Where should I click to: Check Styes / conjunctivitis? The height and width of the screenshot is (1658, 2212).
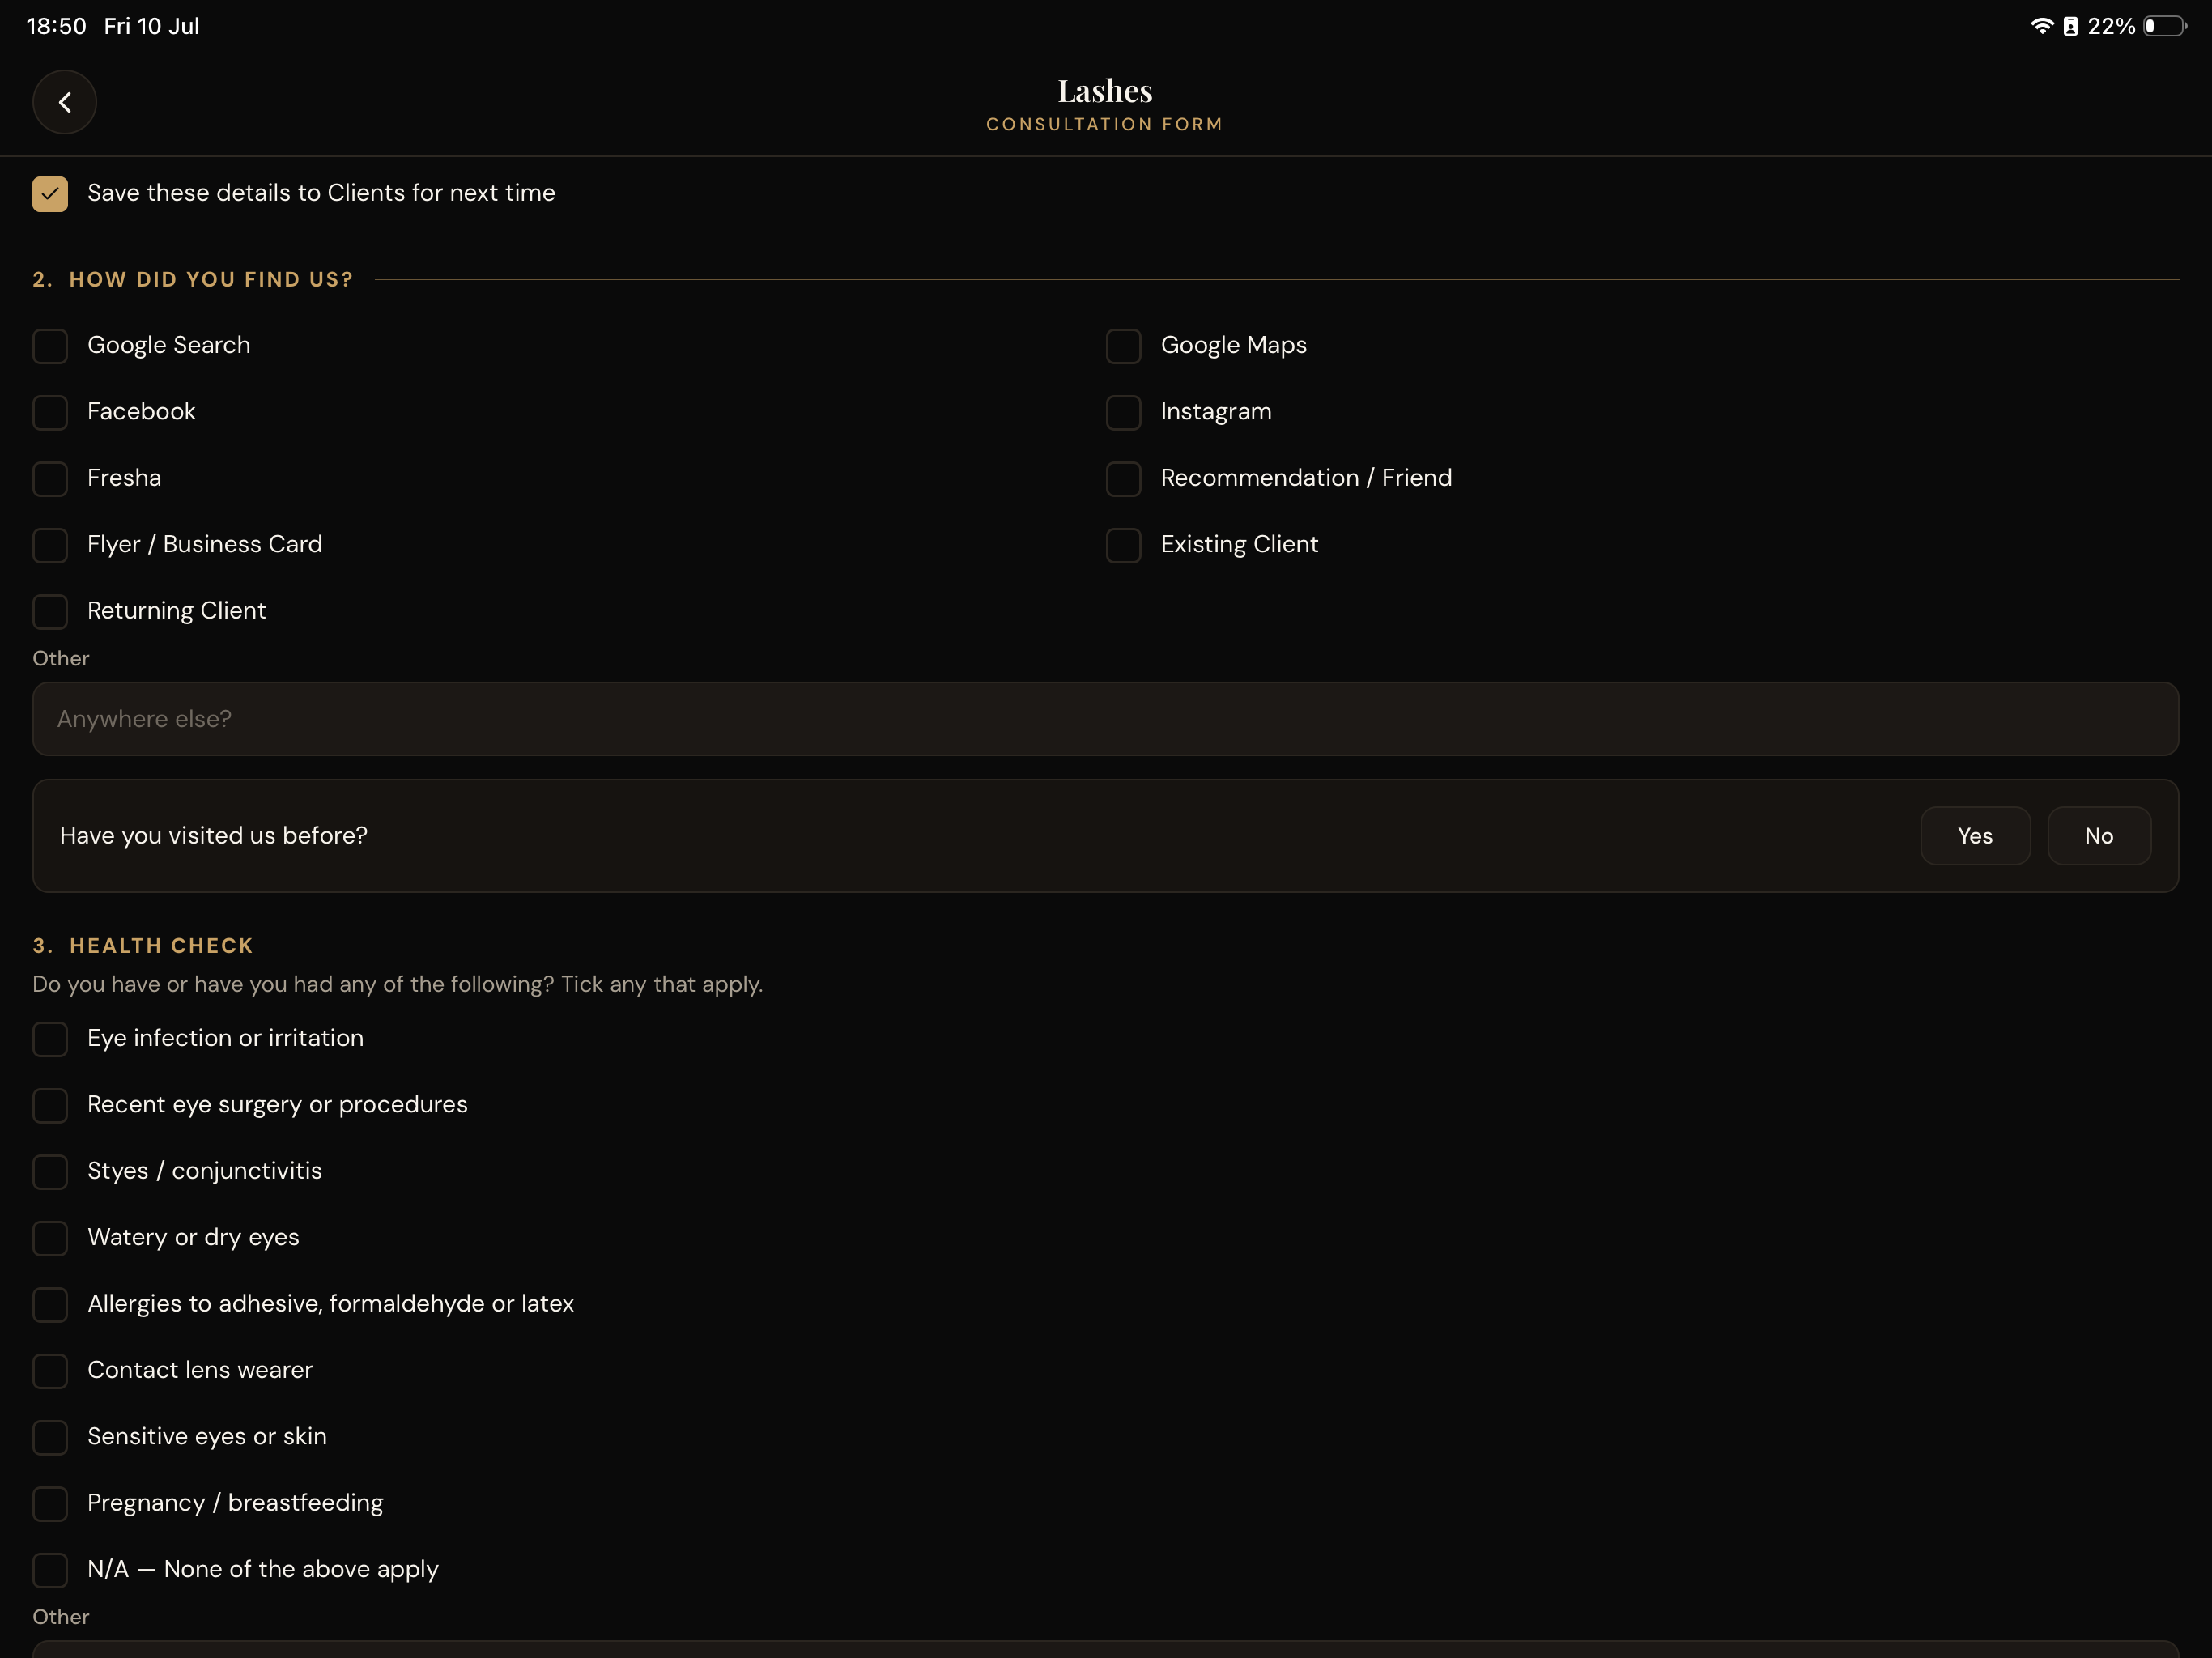pos(50,1172)
